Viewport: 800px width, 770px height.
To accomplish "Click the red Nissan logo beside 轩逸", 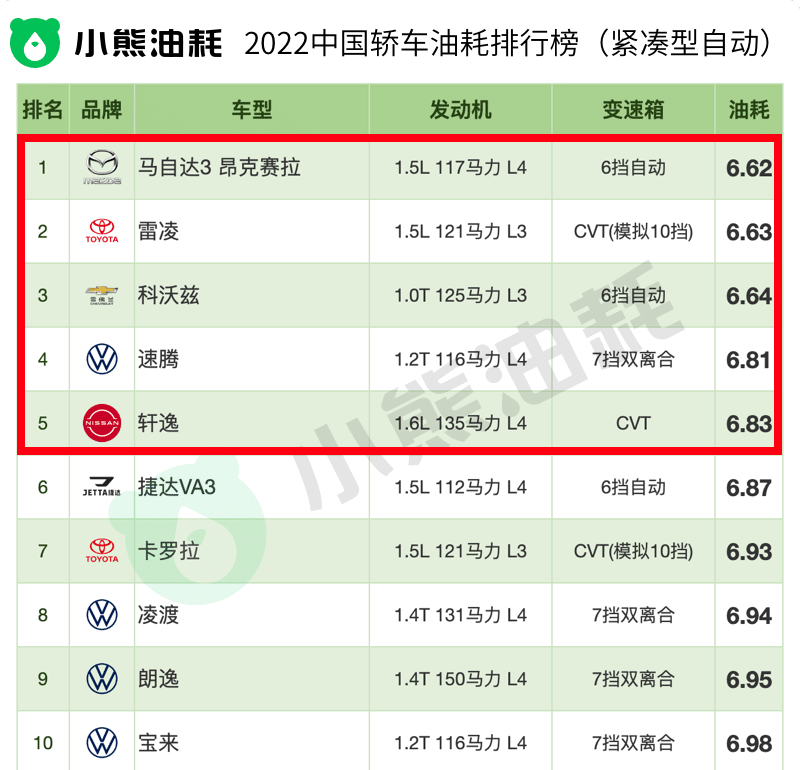I will click(102, 423).
